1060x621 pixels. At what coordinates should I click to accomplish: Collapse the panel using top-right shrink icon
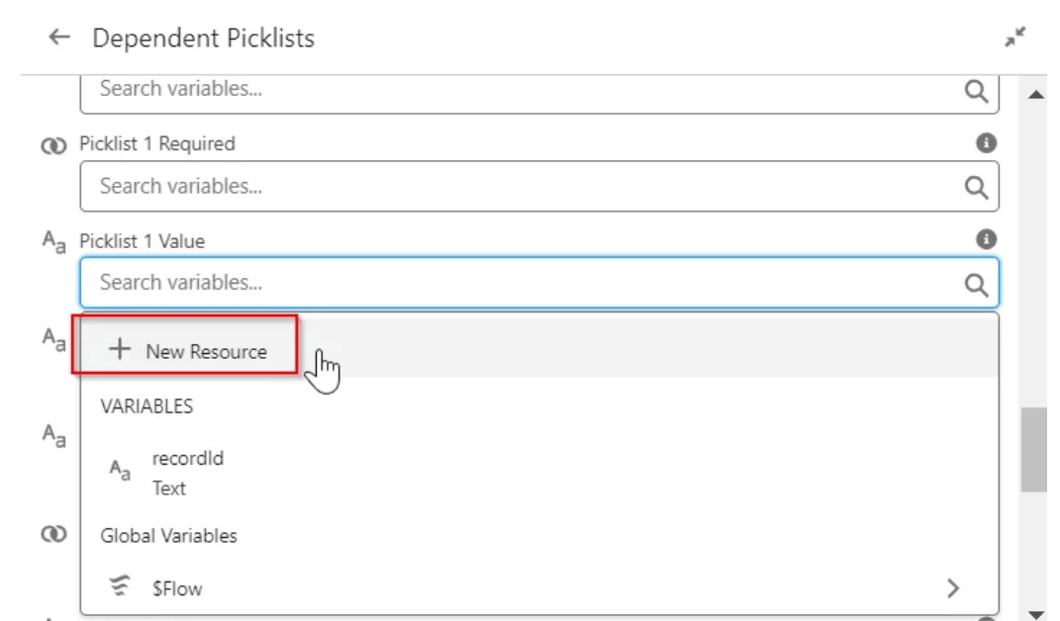1016,38
